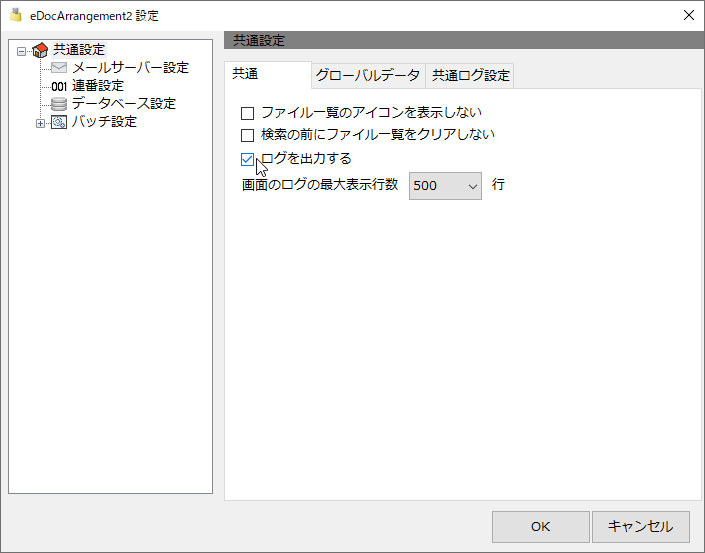Open the 共通ログ設定 tab
The height and width of the screenshot is (553, 705).
[470, 75]
